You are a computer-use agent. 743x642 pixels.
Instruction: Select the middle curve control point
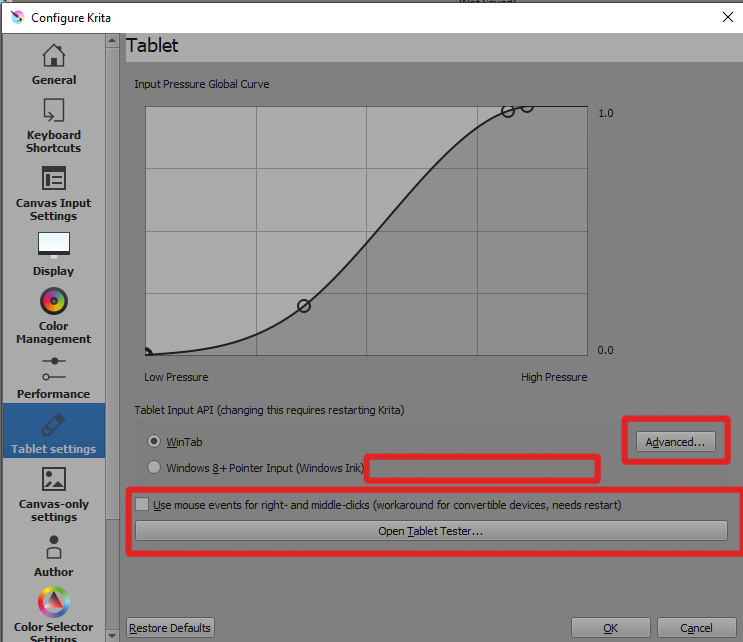coord(304,306)
